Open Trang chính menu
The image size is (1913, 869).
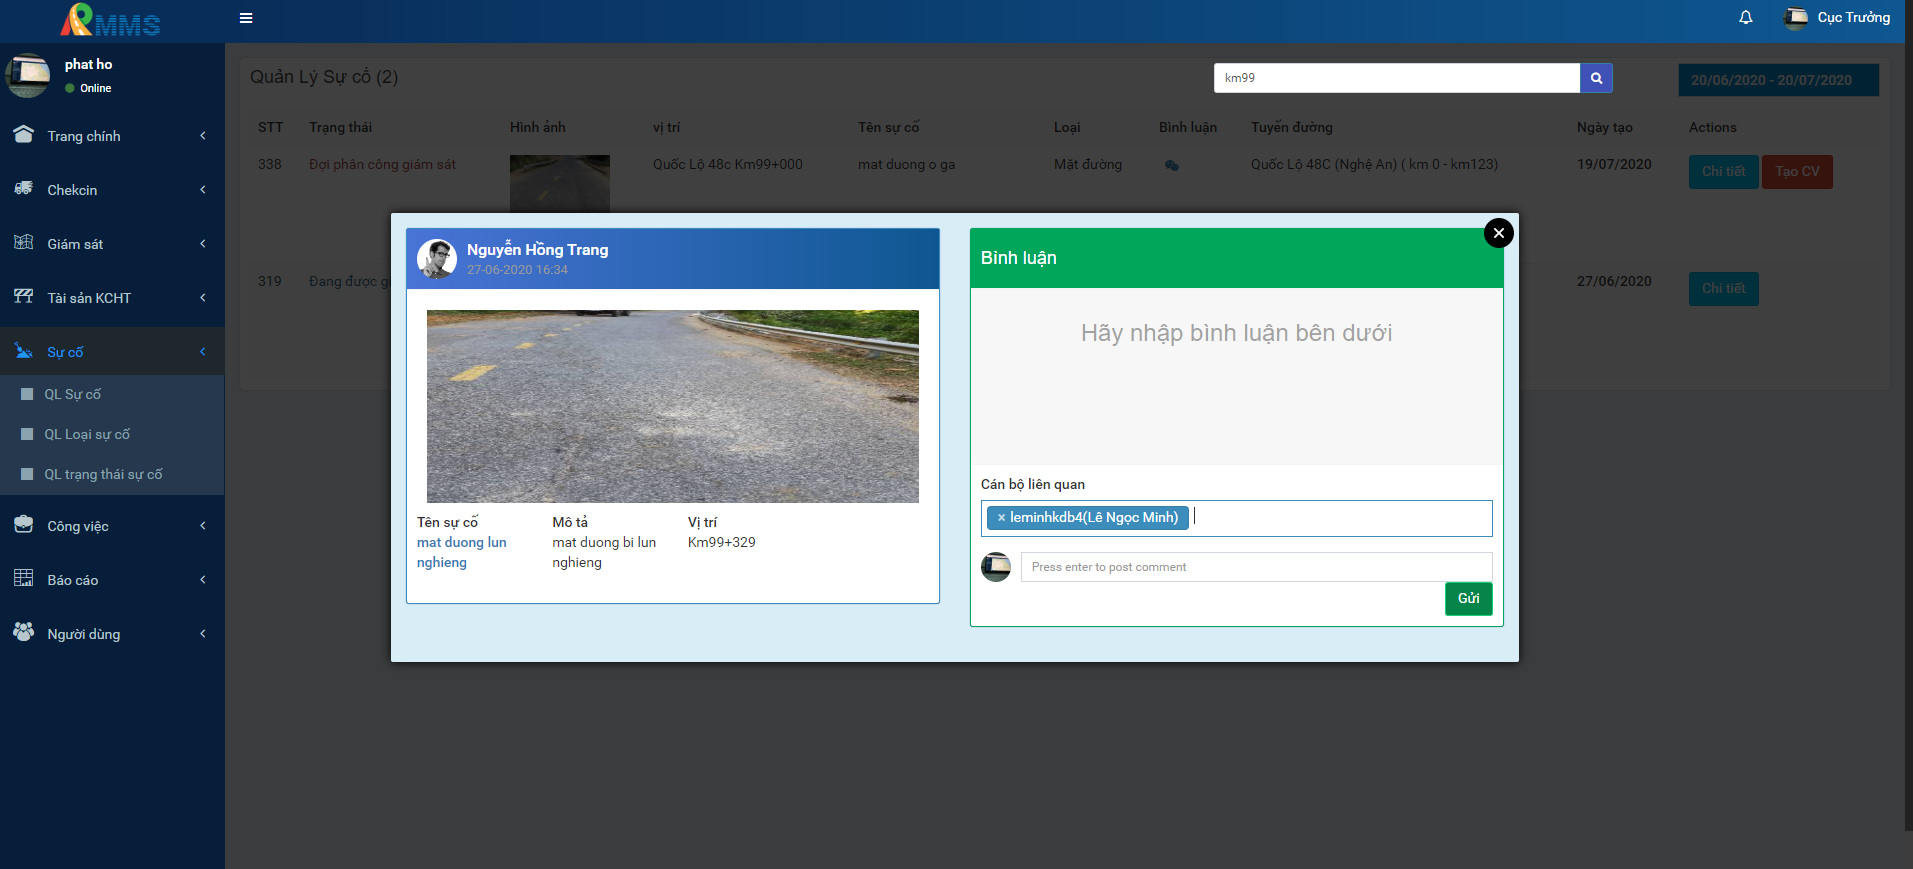click(112, 136)
